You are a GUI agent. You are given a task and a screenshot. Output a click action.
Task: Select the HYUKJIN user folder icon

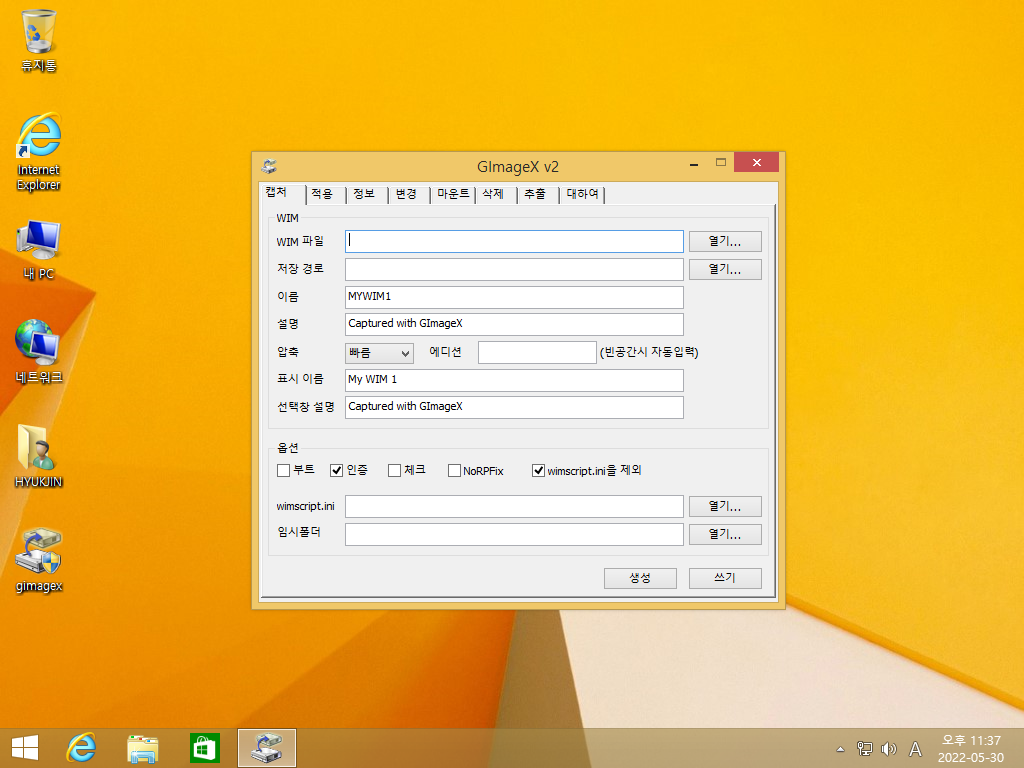pyautogui.click(x=39, y=456)
